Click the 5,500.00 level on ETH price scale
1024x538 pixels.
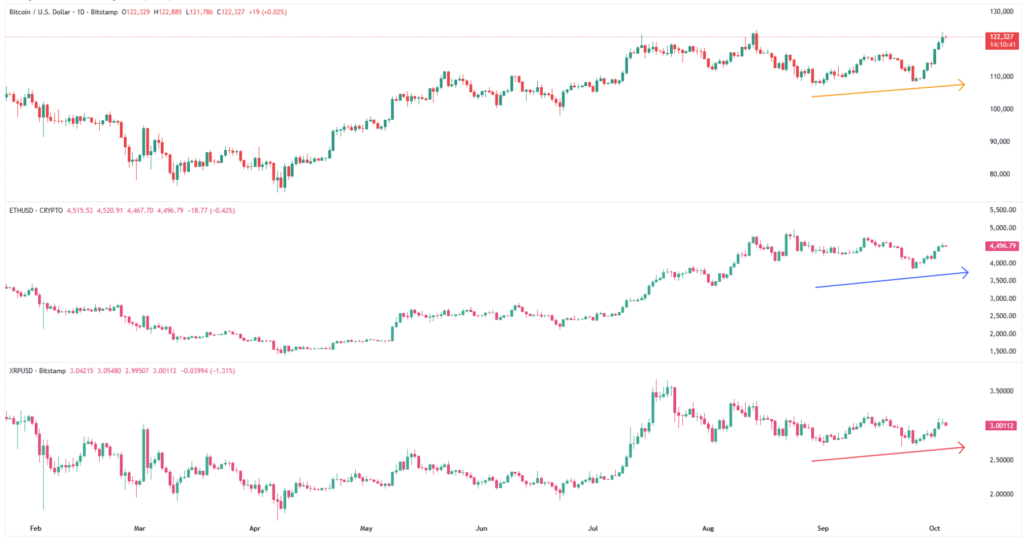tap(1002, 210)
